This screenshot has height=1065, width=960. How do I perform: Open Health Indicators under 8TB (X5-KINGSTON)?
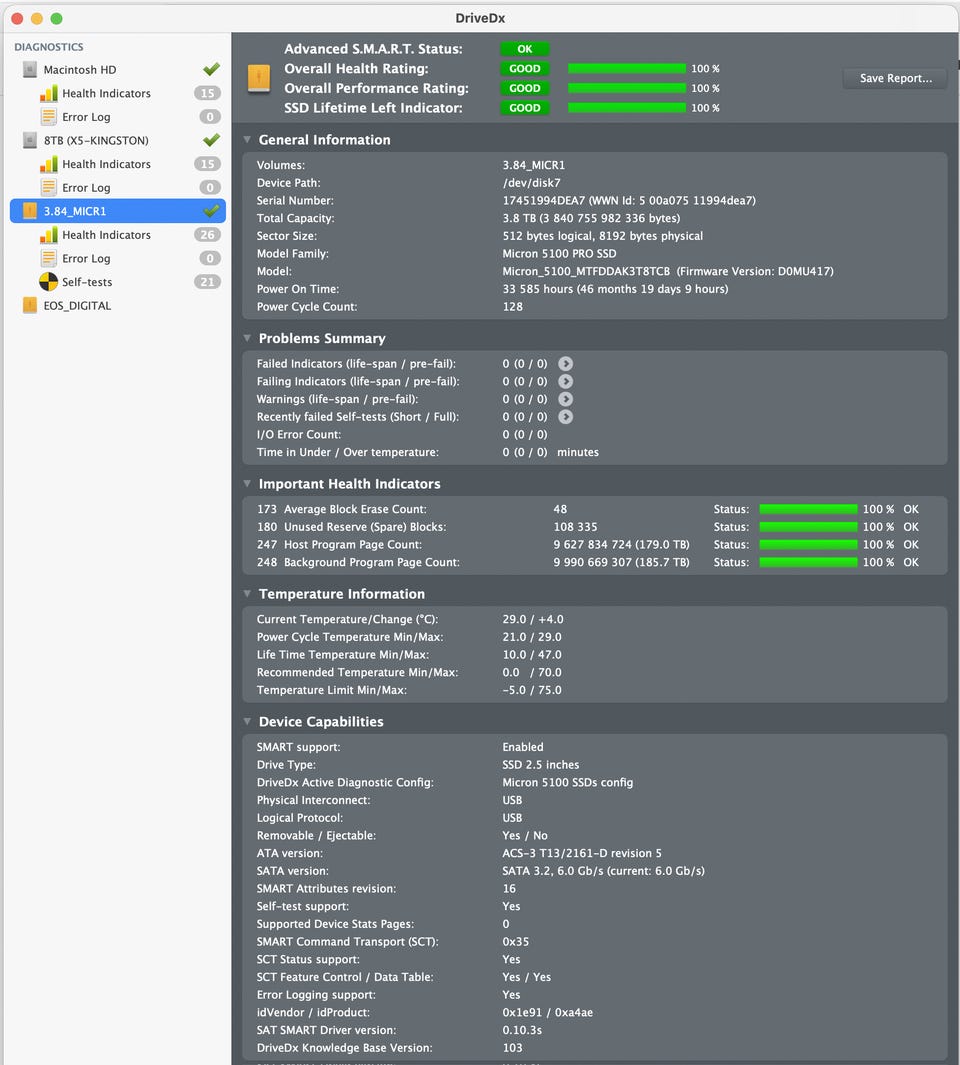[106, 164]
